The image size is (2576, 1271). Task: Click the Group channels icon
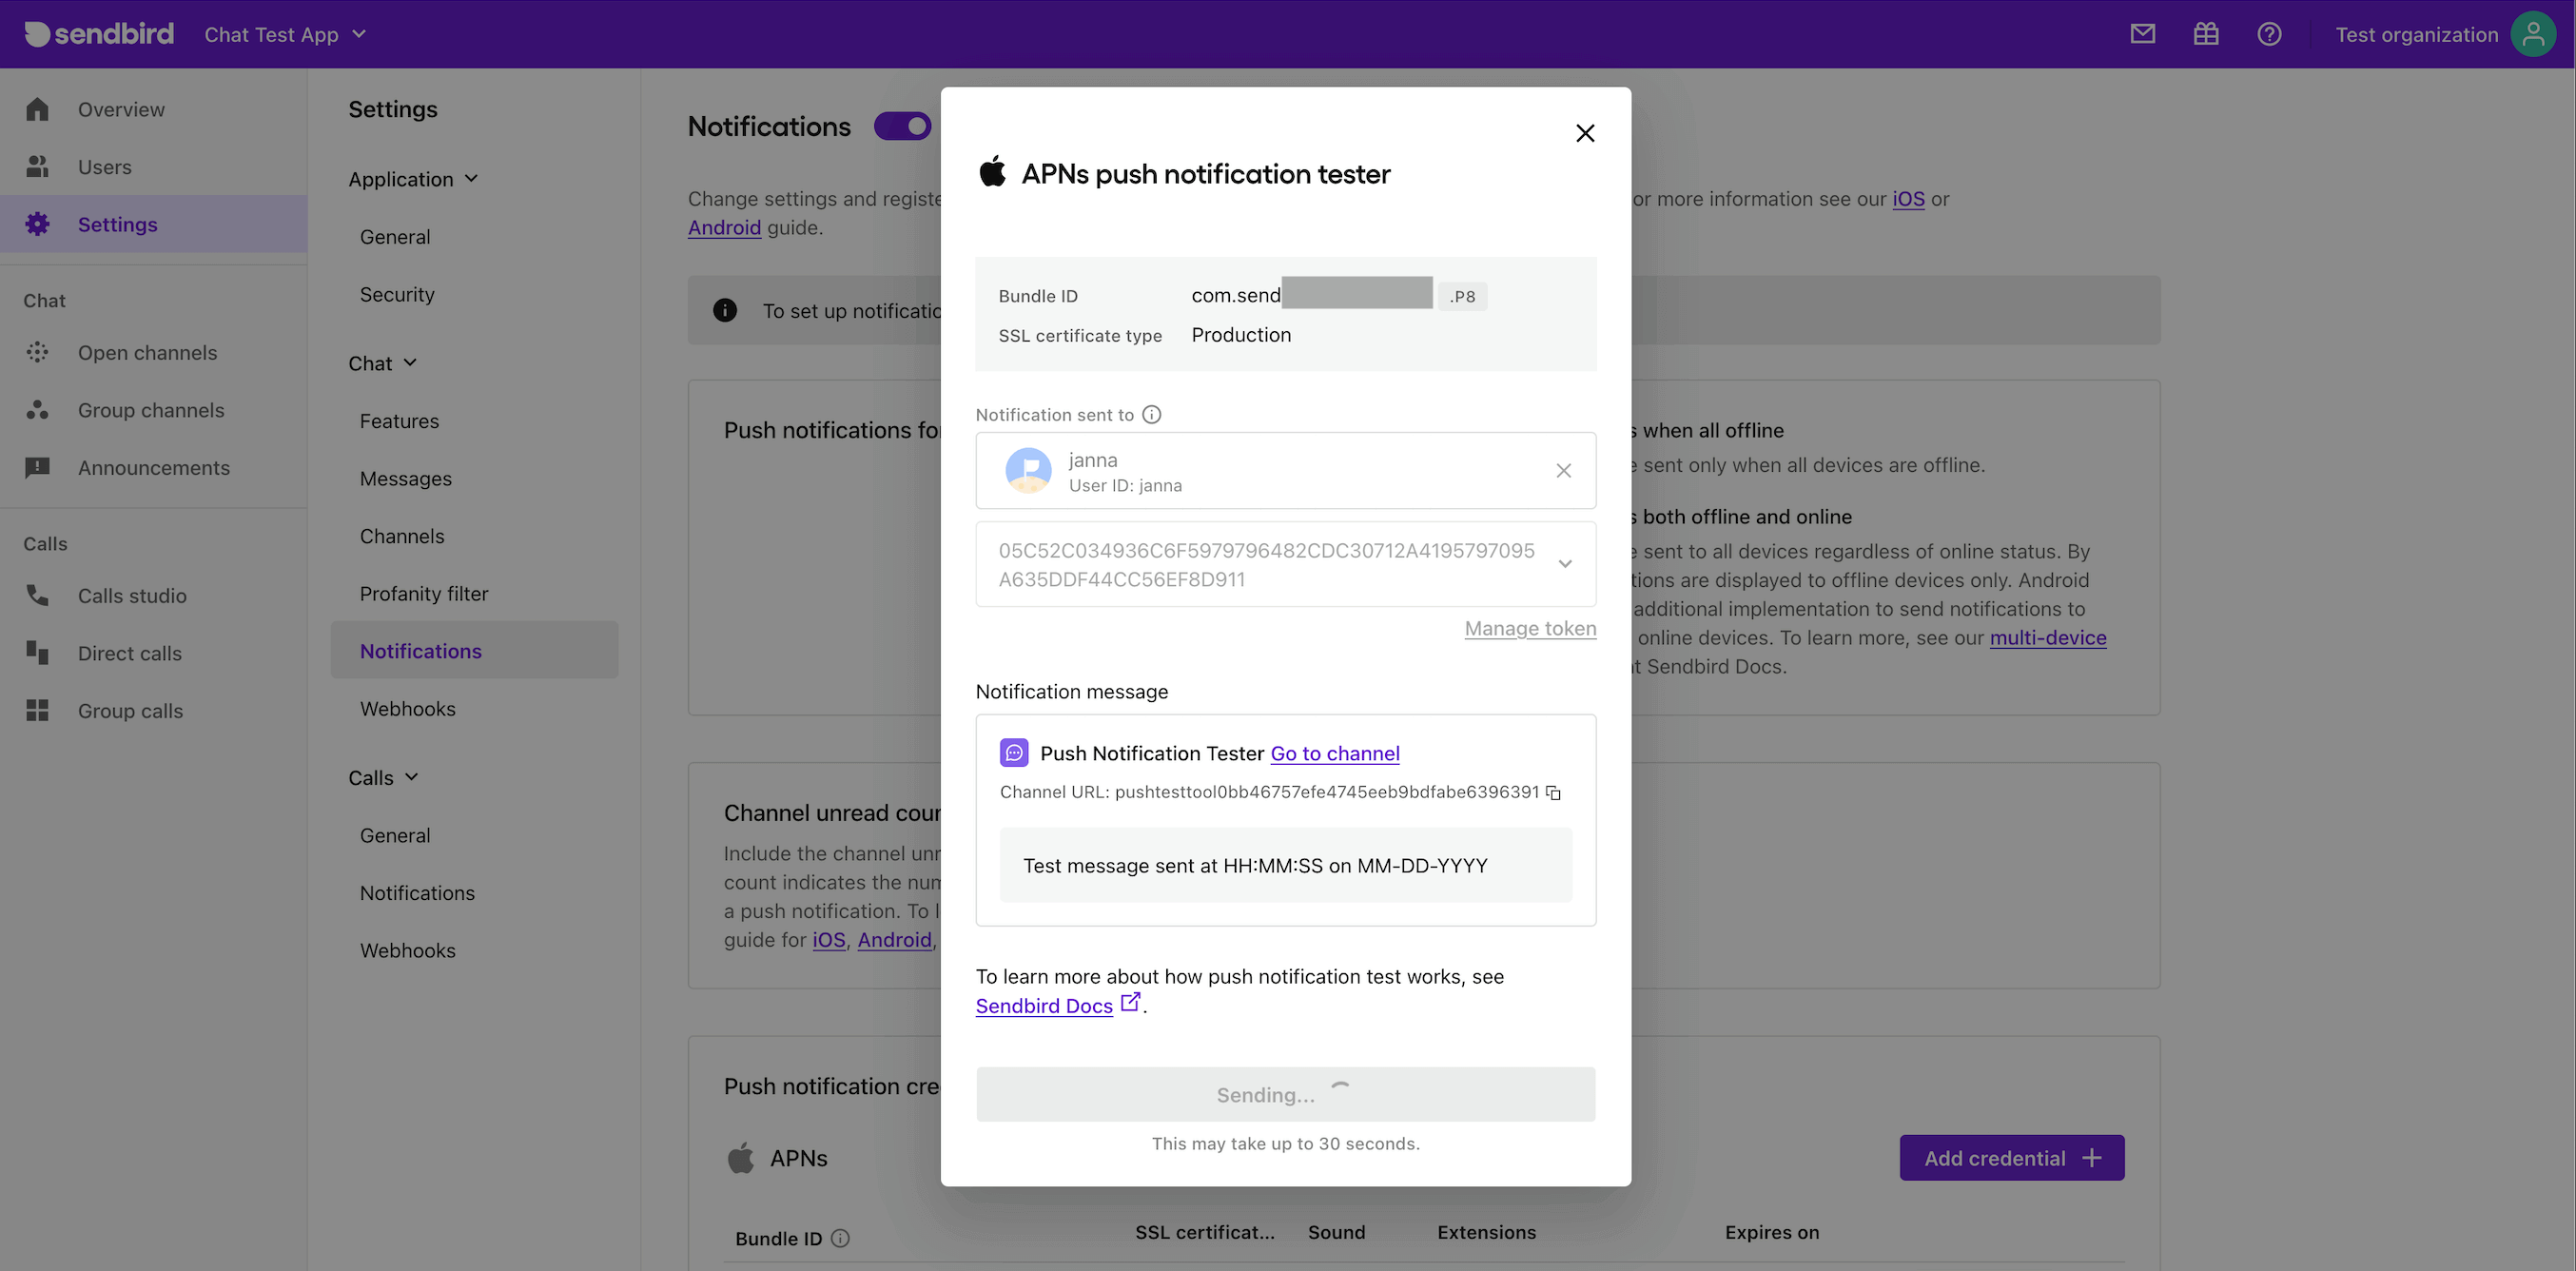38,410
